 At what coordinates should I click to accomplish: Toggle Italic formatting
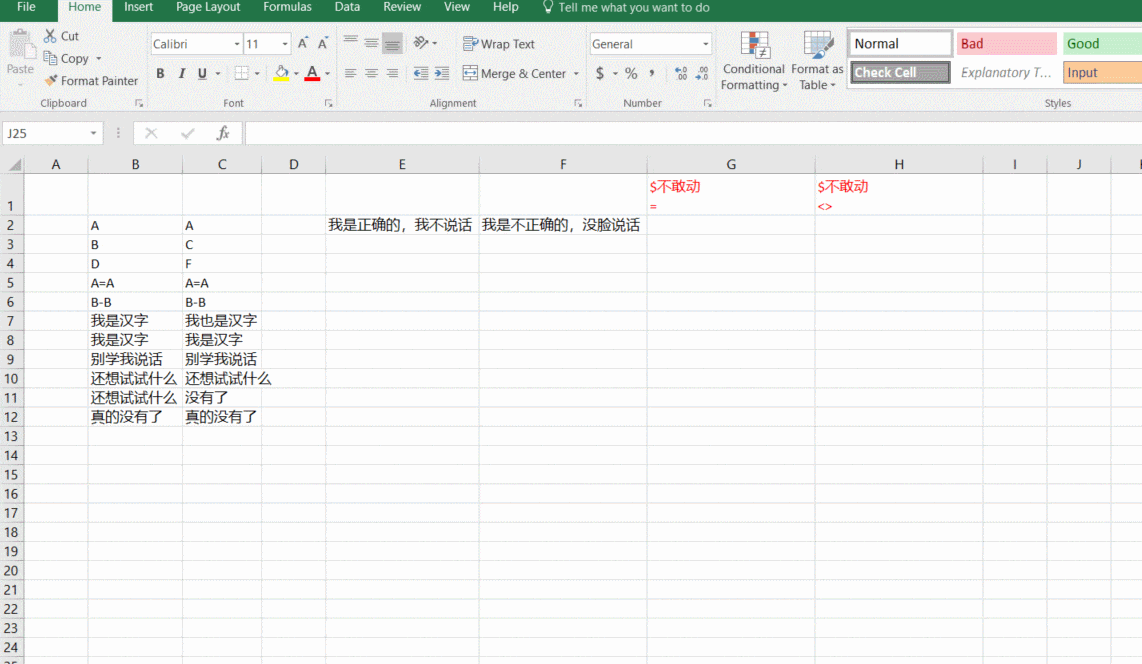pos(181,74)
